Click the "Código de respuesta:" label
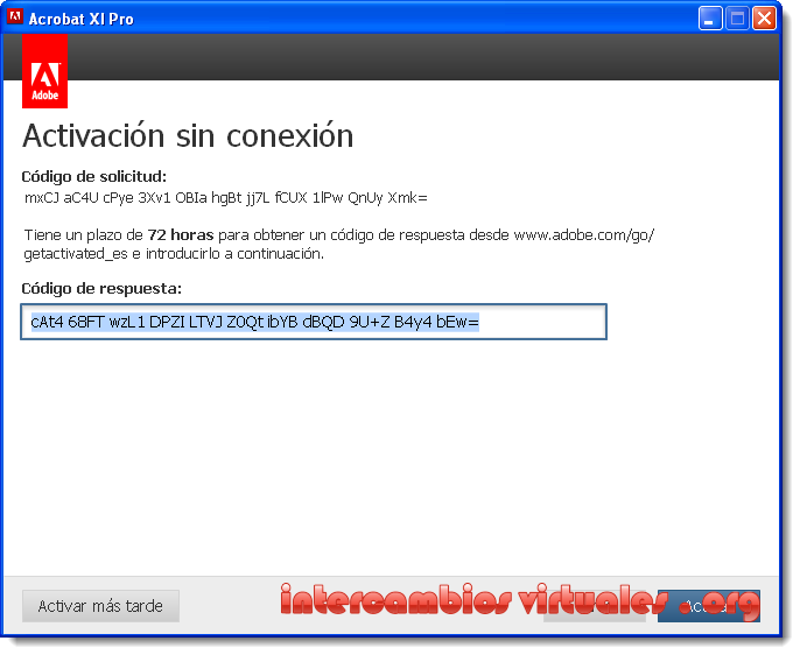Image resolution: width=800 pixels, height=655 pixels. point(102,289)
